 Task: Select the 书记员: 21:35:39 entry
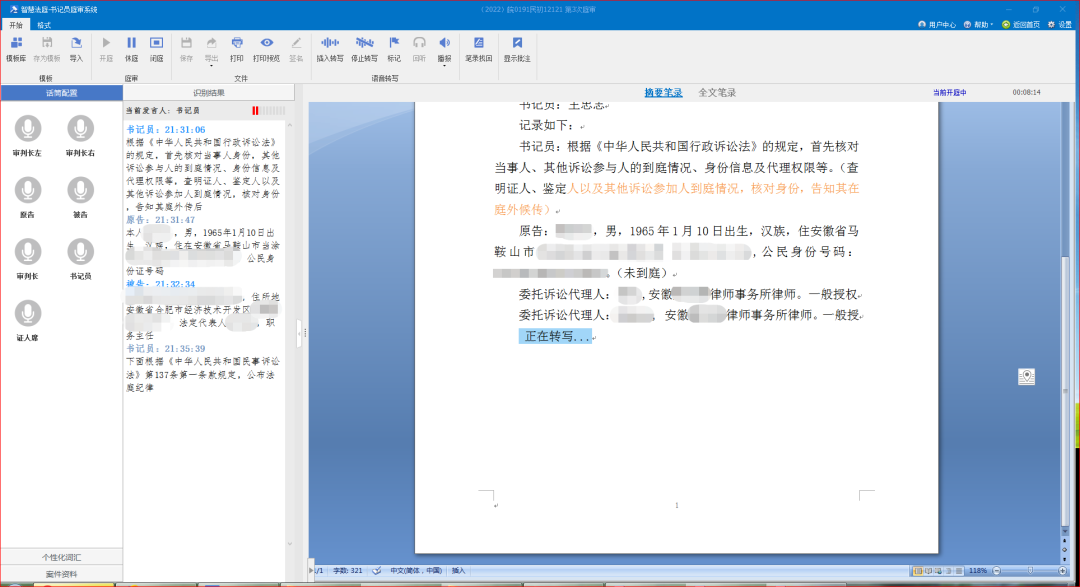coord(165,349)
